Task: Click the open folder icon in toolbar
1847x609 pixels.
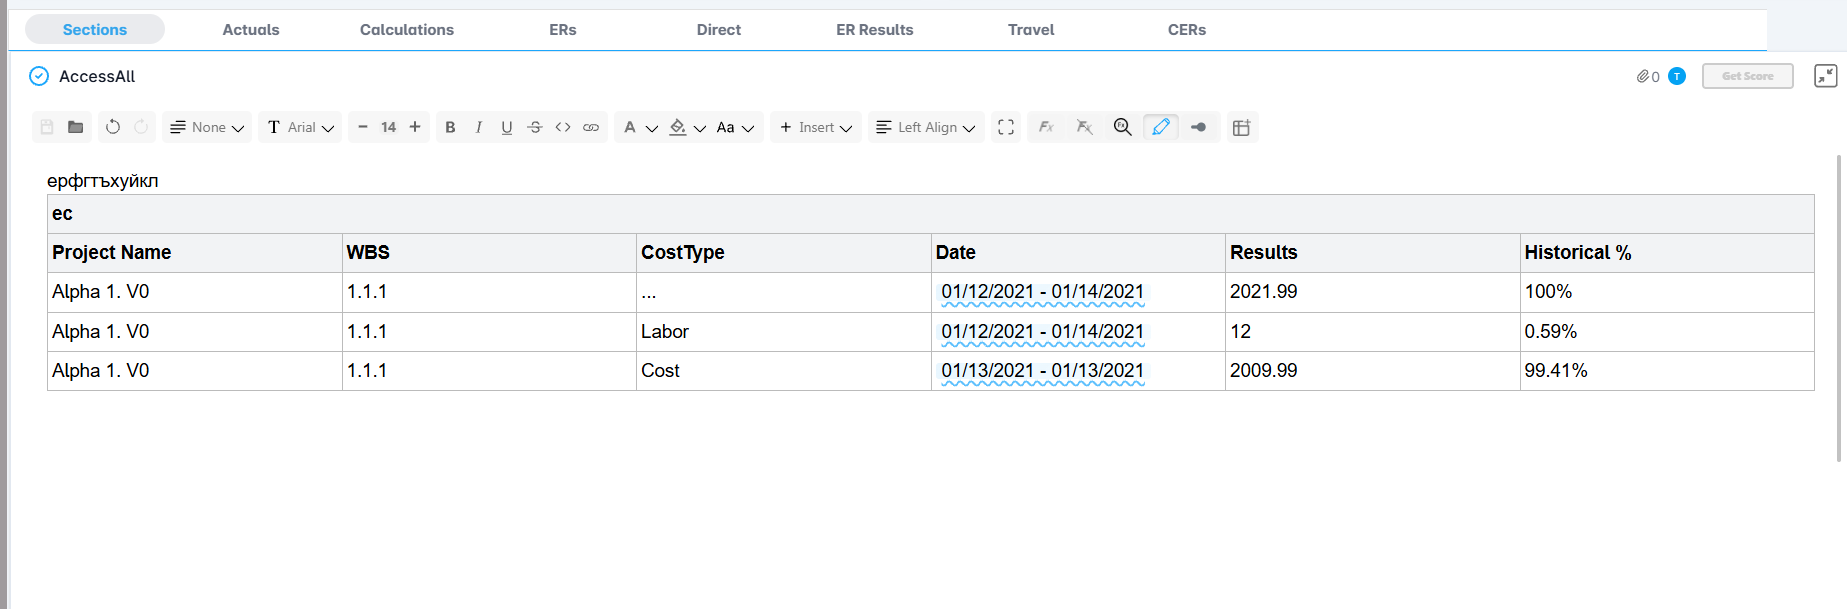Action: point(75,127)
